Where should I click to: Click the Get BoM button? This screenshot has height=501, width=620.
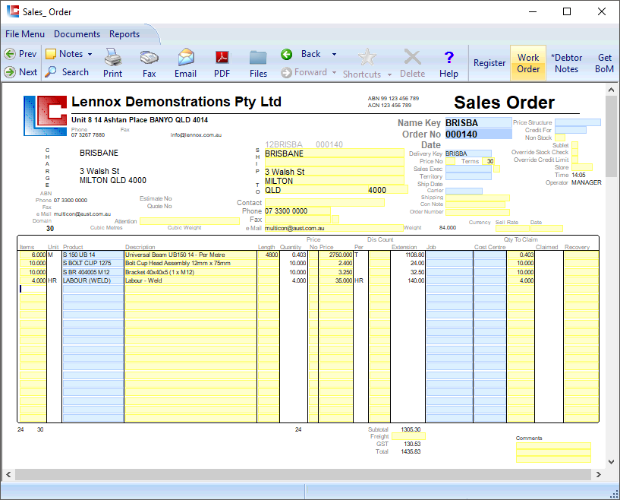605,63
